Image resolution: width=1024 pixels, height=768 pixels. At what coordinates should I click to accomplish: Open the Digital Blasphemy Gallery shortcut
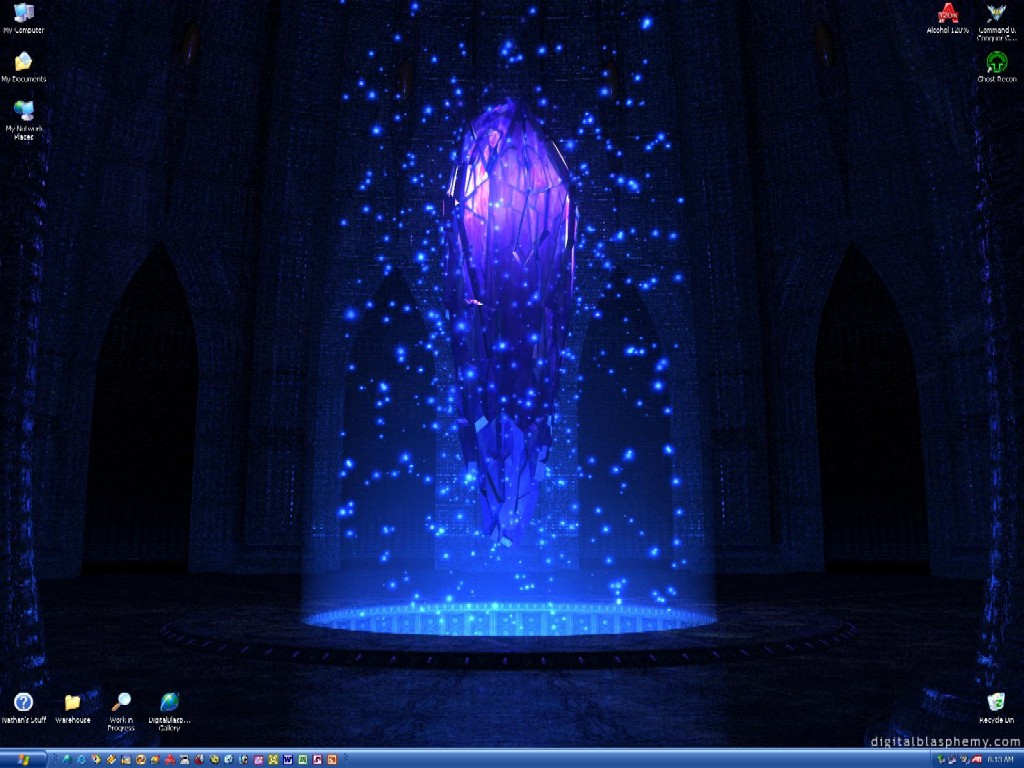(170, 703)
